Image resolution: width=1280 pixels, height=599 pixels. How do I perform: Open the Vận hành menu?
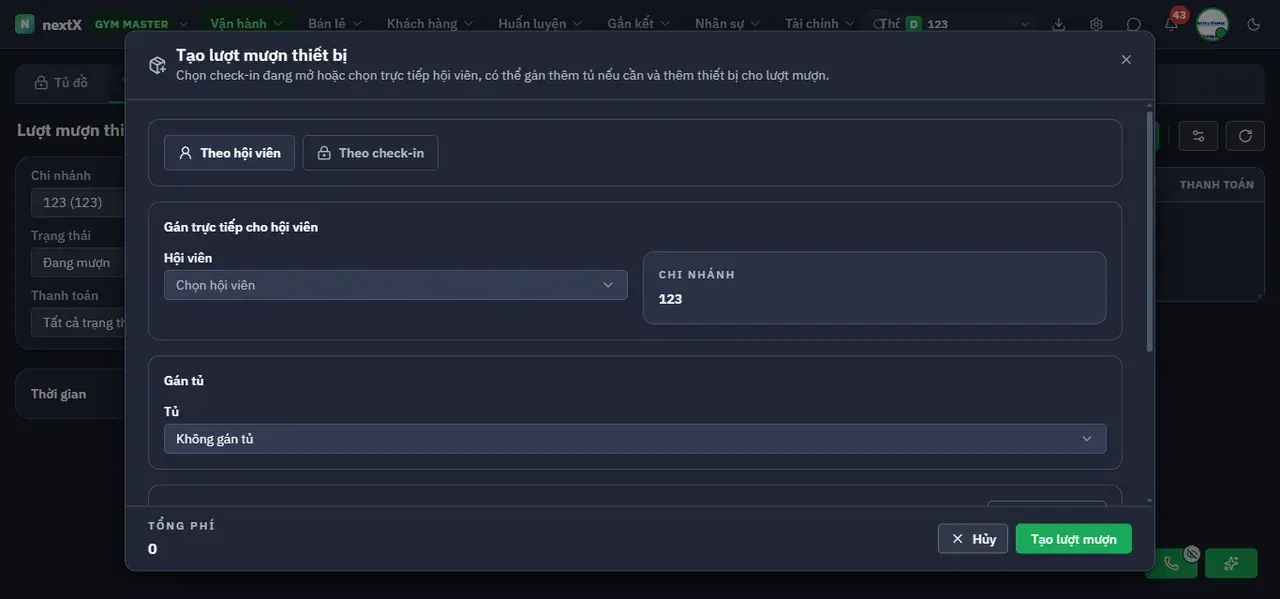pos(246,24)
